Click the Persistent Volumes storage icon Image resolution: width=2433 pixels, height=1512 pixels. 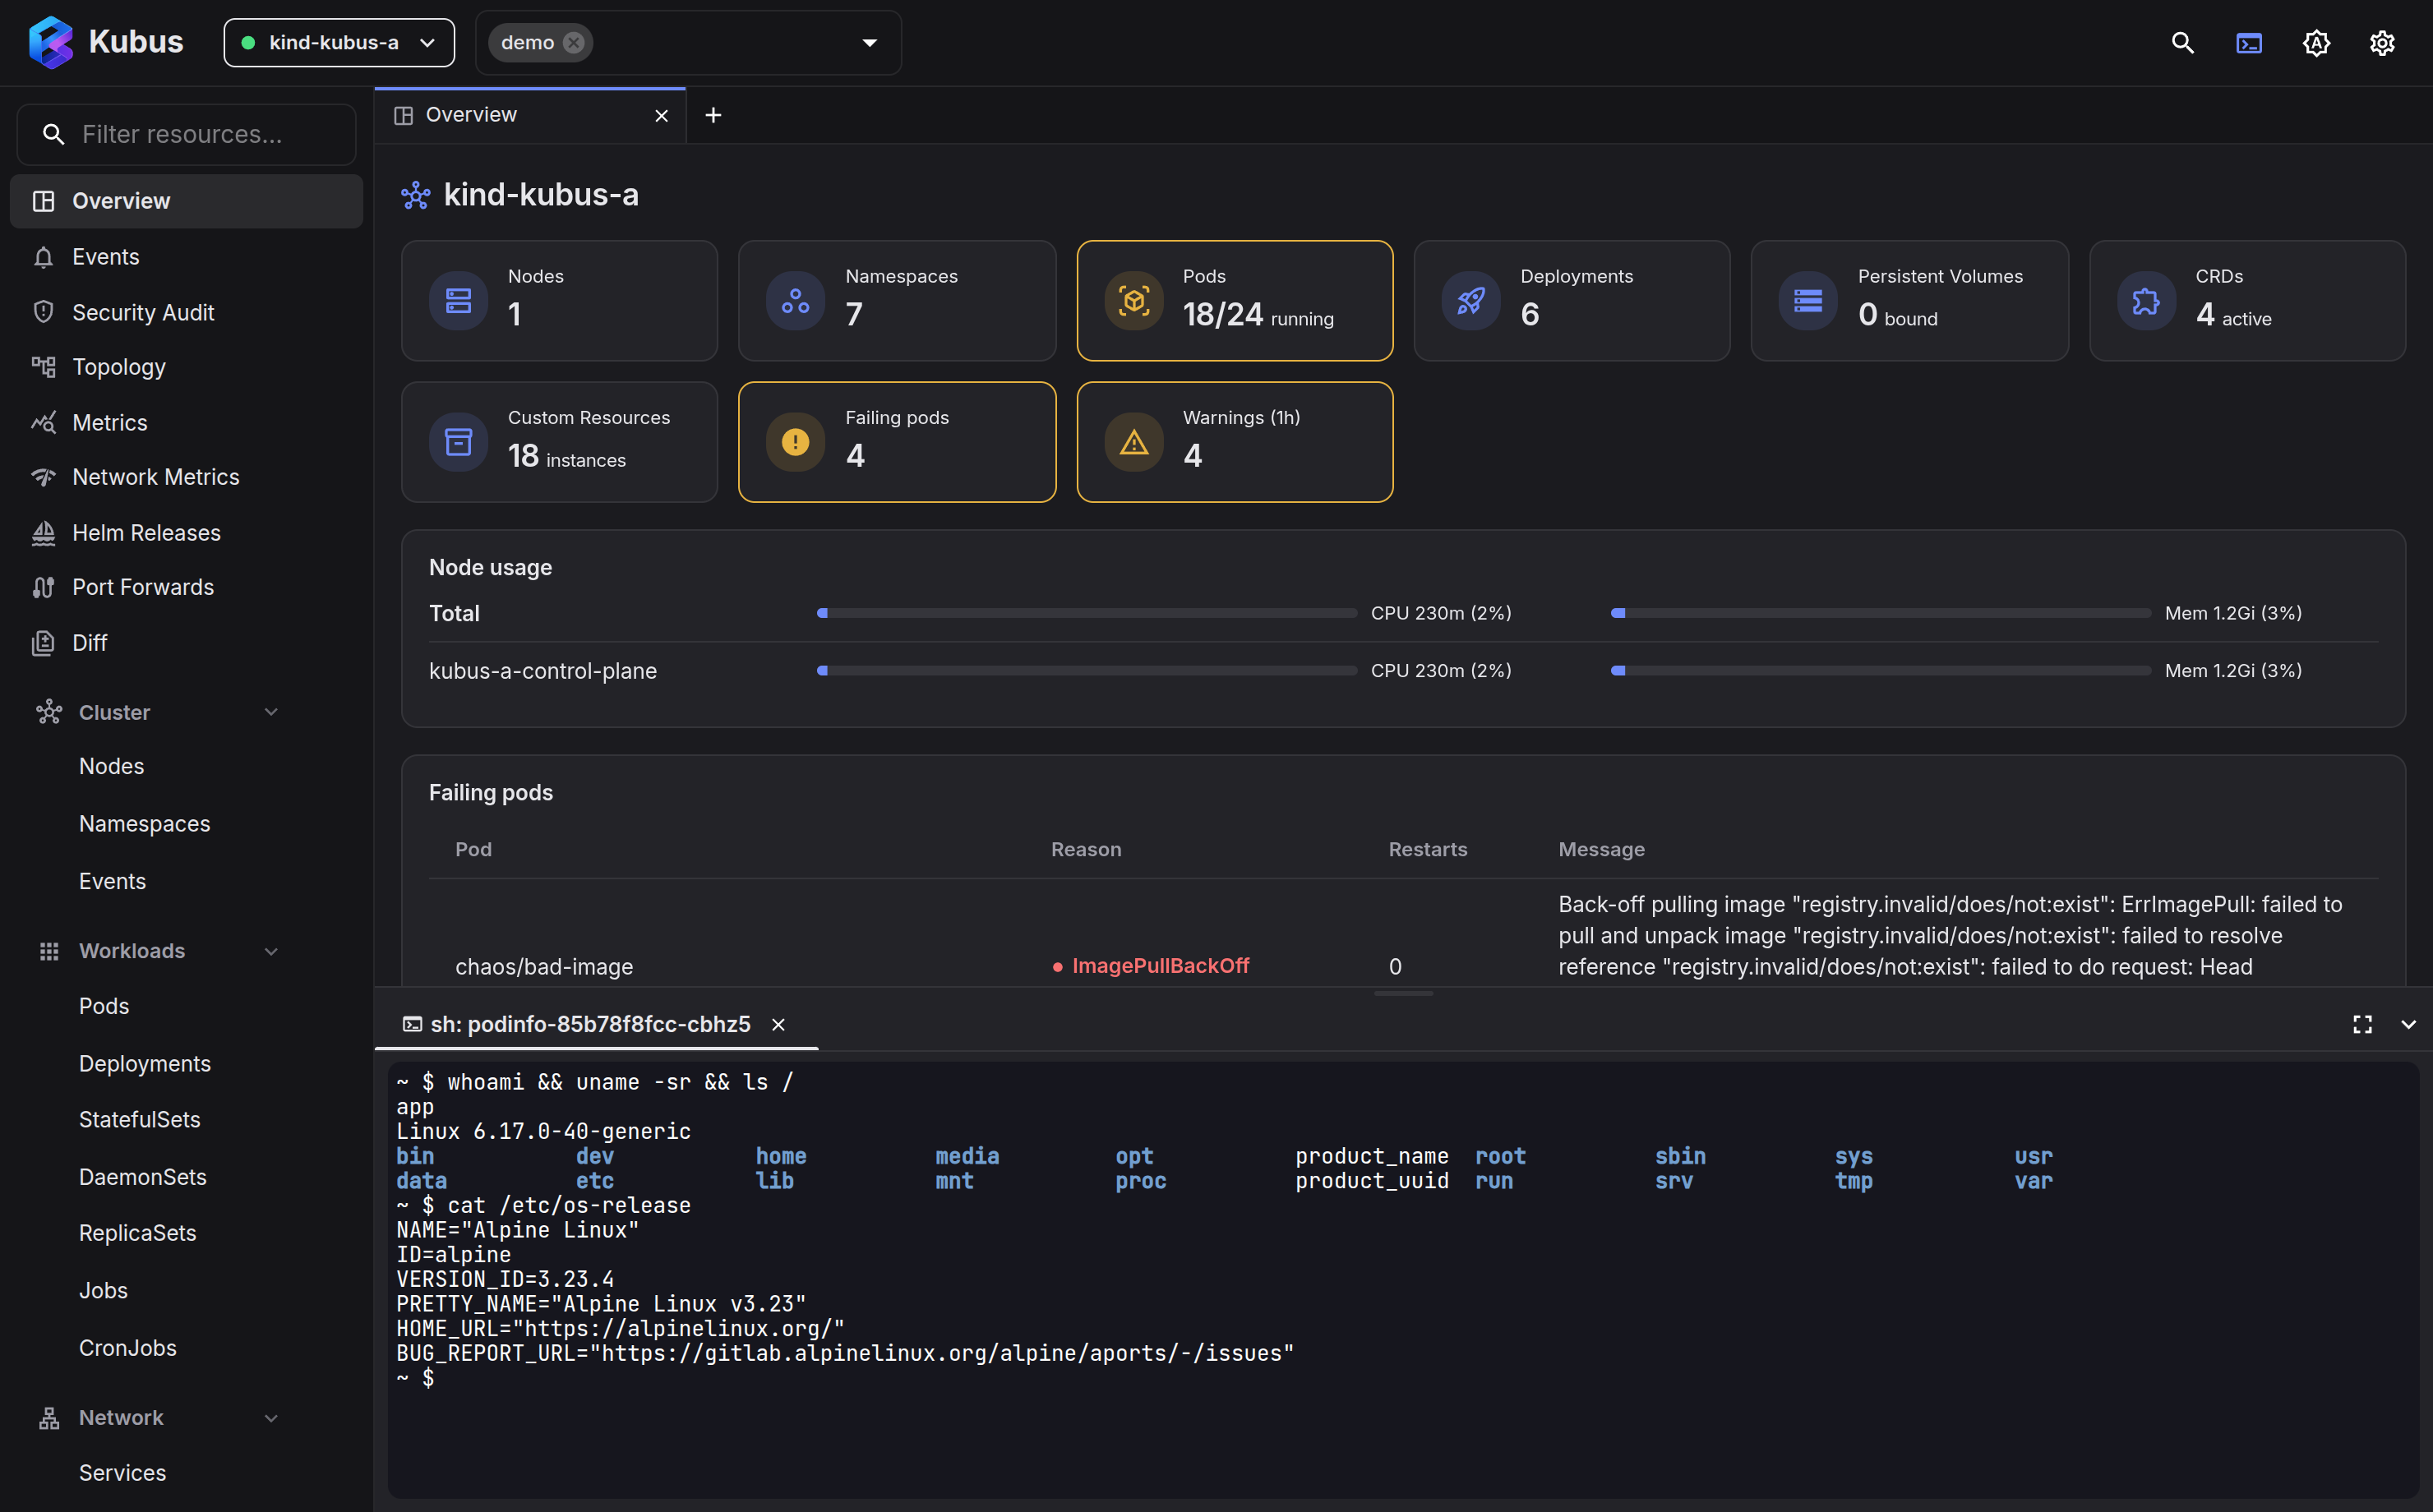click(1808, 300)
